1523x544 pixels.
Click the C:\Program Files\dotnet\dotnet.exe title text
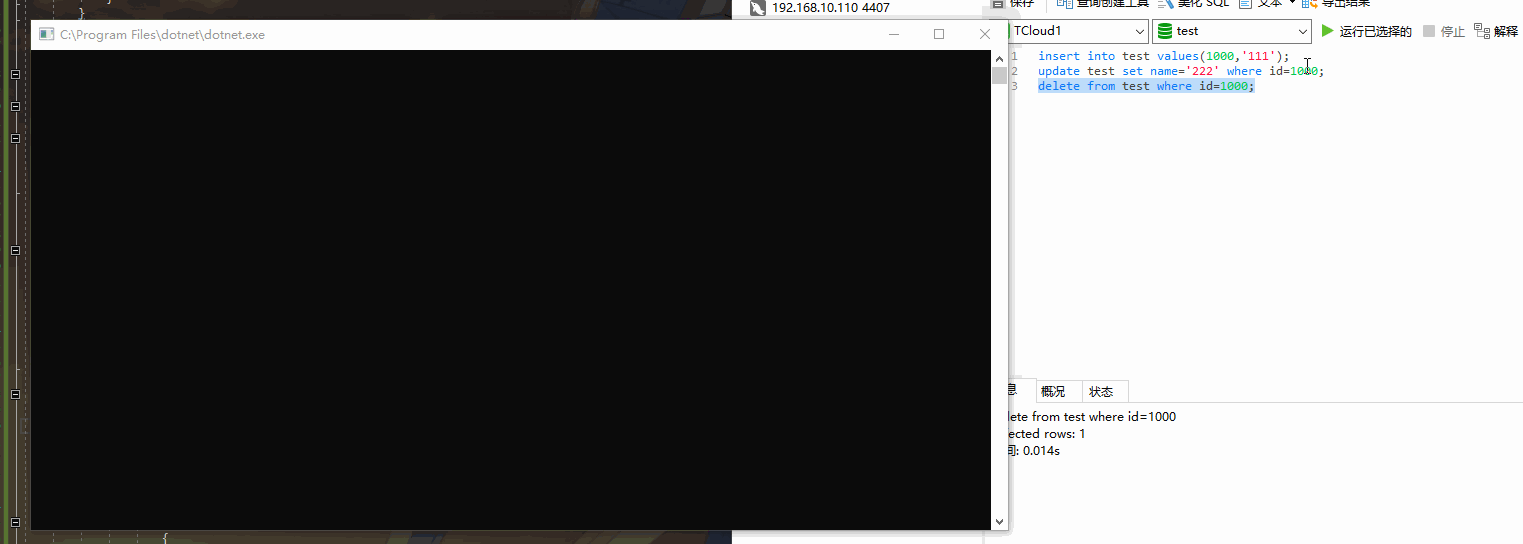[x=162, y=34]
